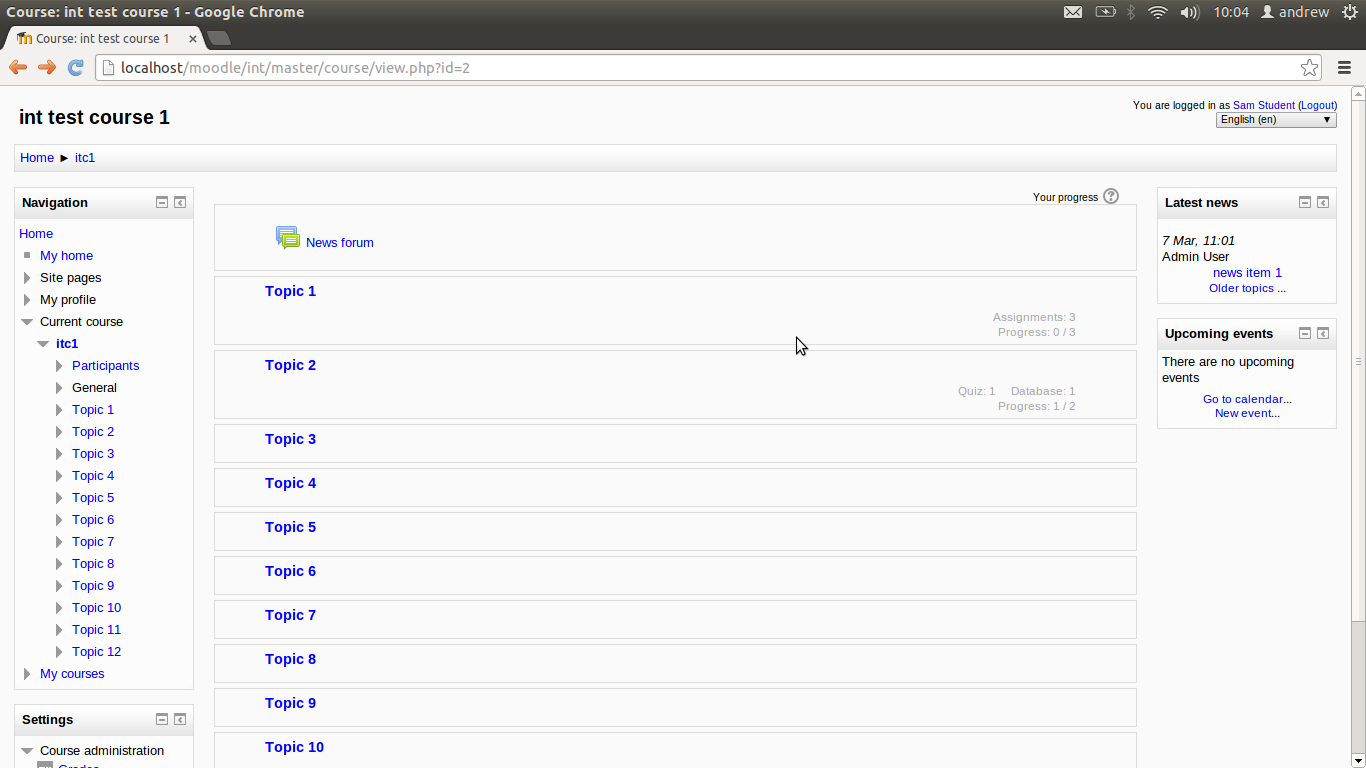Reload the page with the refresh icon
Viewport: 1366px width, 768px height.
coord(75,67)
